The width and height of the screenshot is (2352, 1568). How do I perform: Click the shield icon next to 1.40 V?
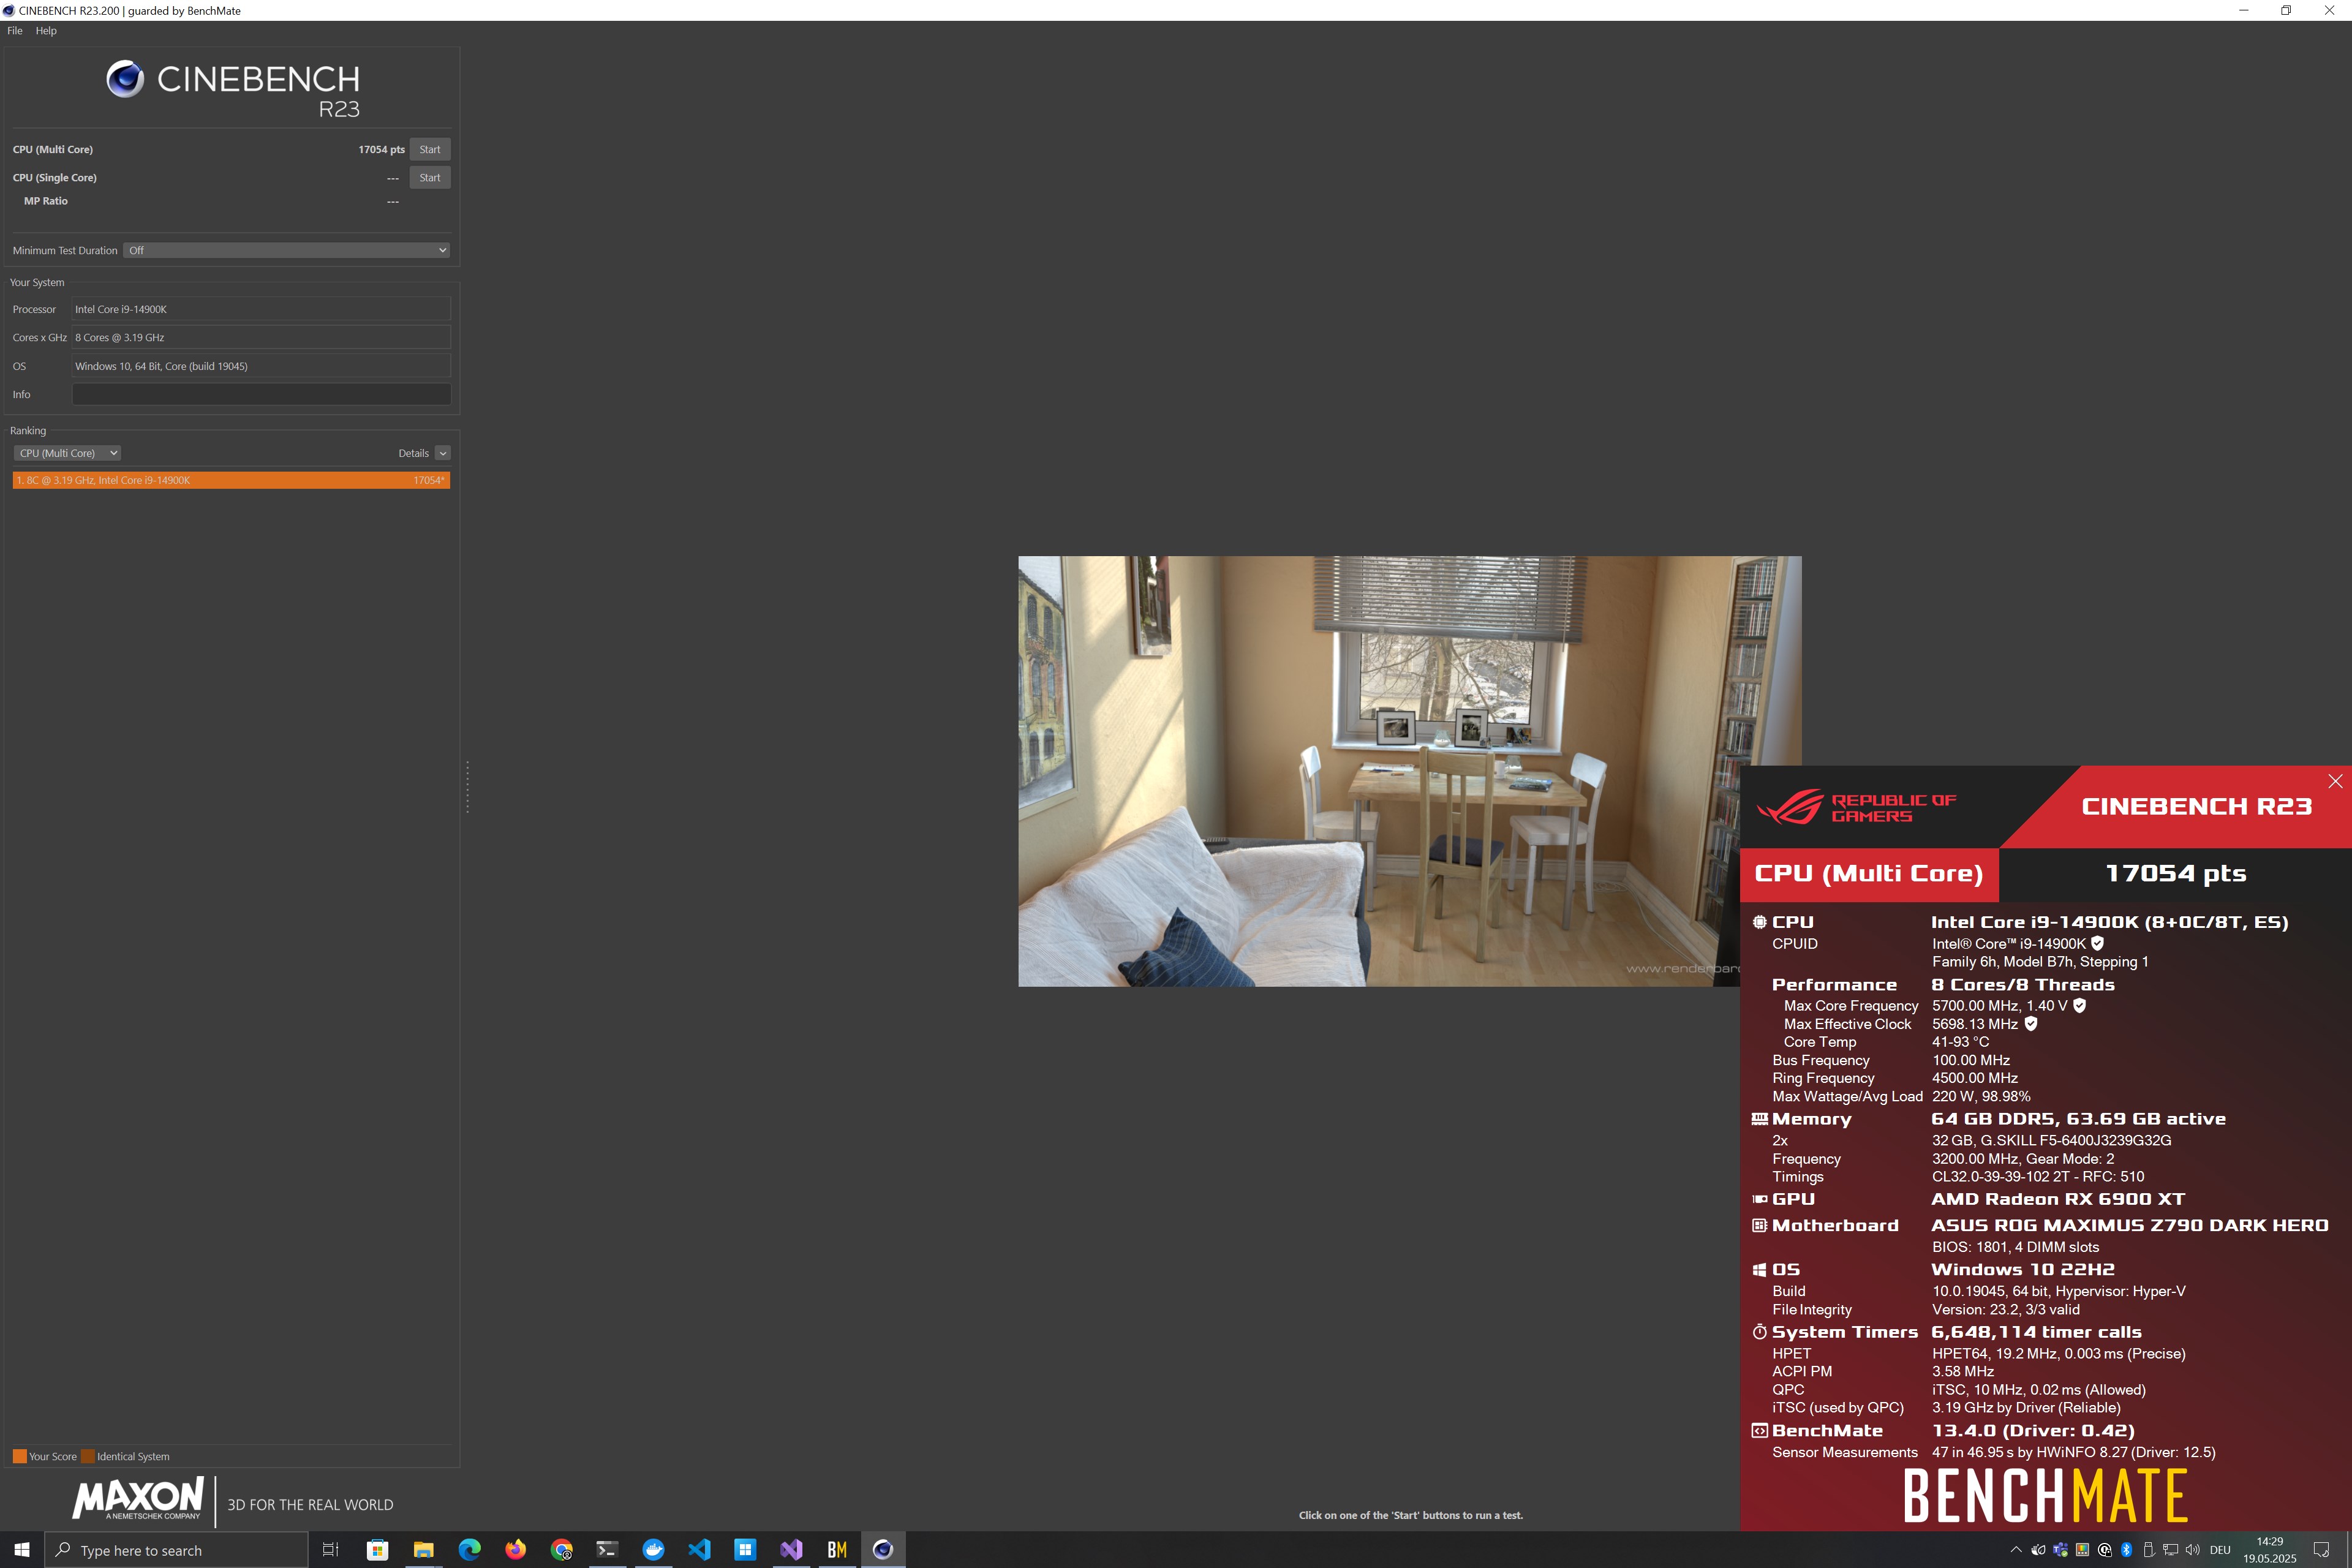(2079, 1006)
